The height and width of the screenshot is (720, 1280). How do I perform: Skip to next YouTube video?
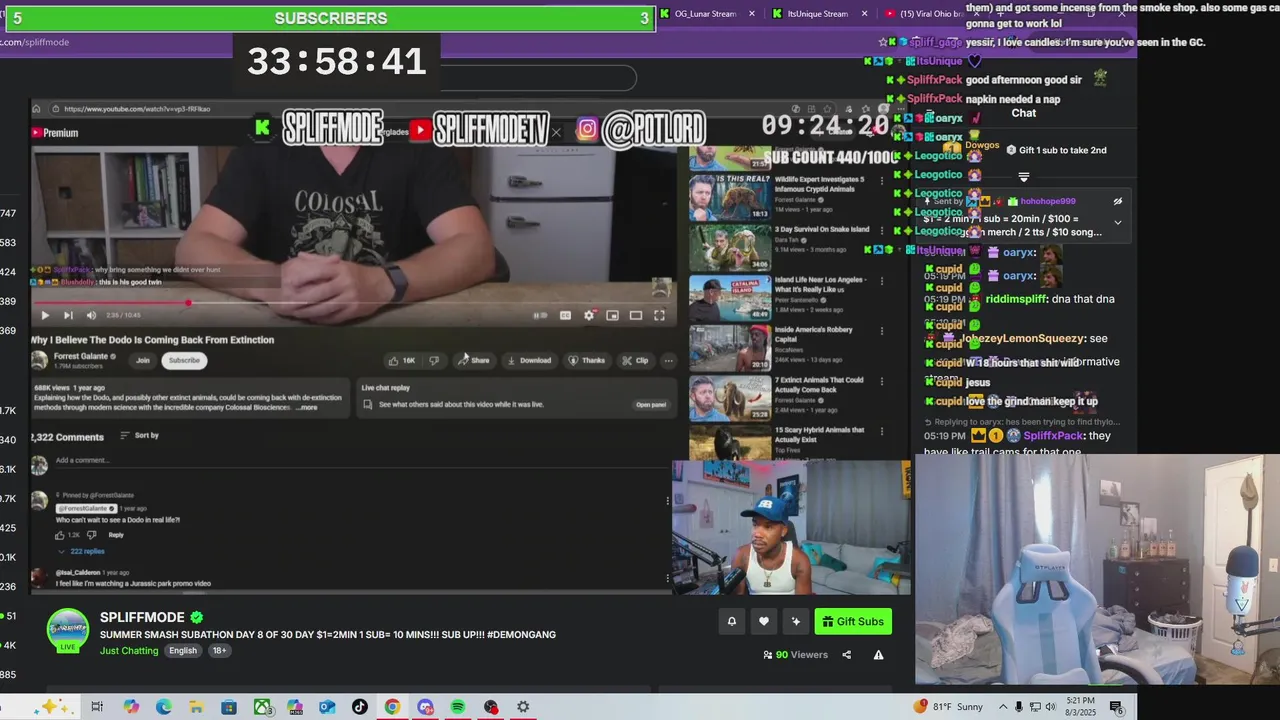(68, 315)
